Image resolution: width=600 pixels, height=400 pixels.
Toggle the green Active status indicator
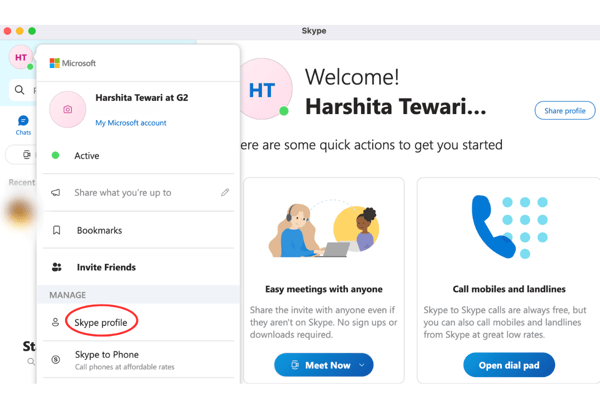(56, 156)
